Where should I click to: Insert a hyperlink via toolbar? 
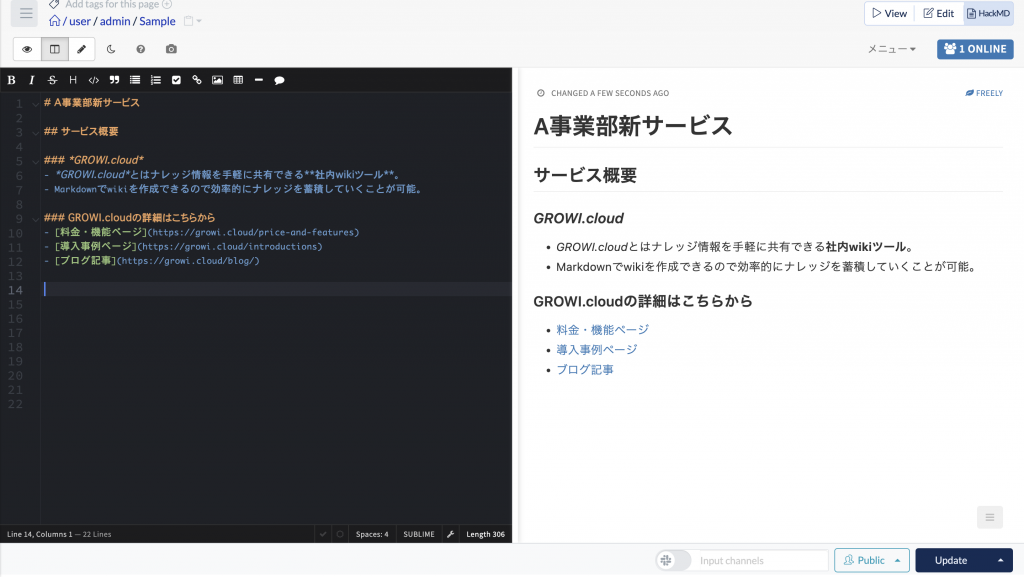(197, 80)
